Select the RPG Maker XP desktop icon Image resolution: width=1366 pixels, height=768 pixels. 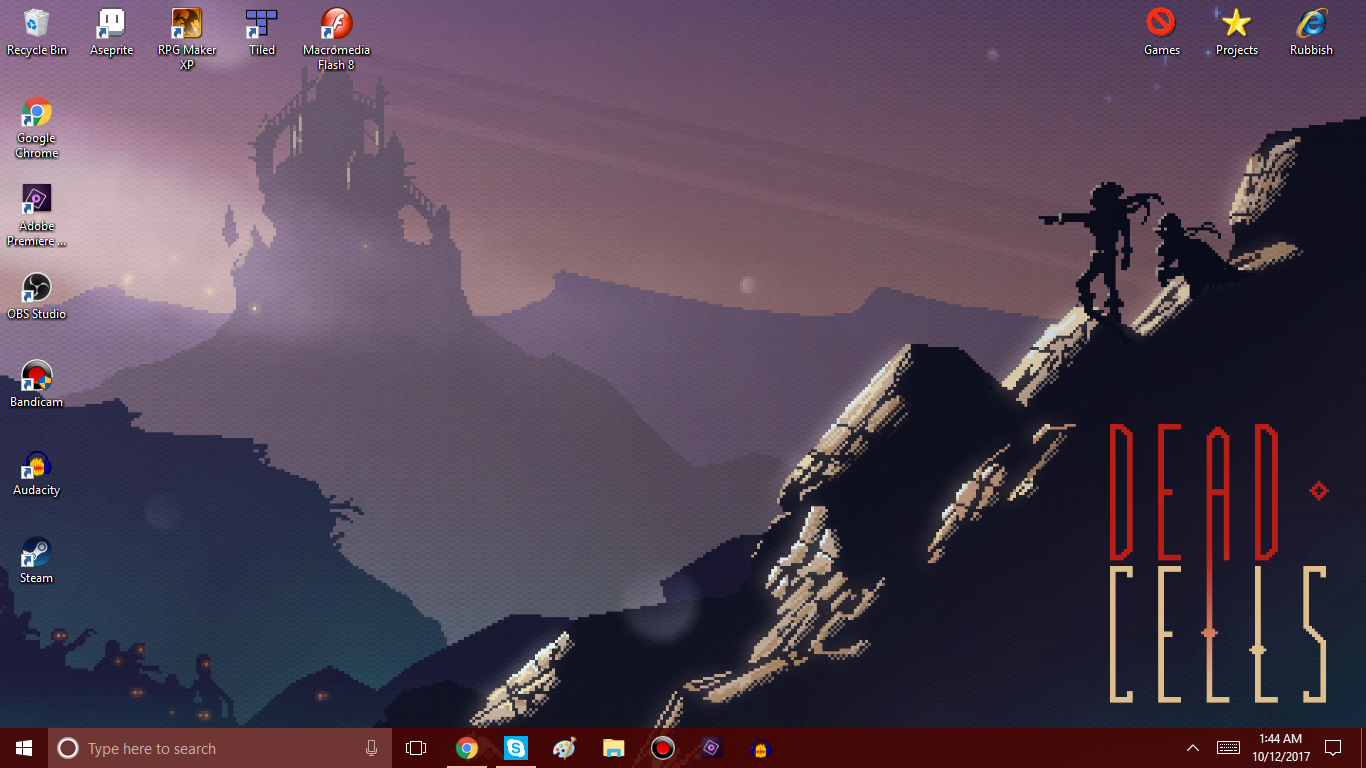[186, 24]
